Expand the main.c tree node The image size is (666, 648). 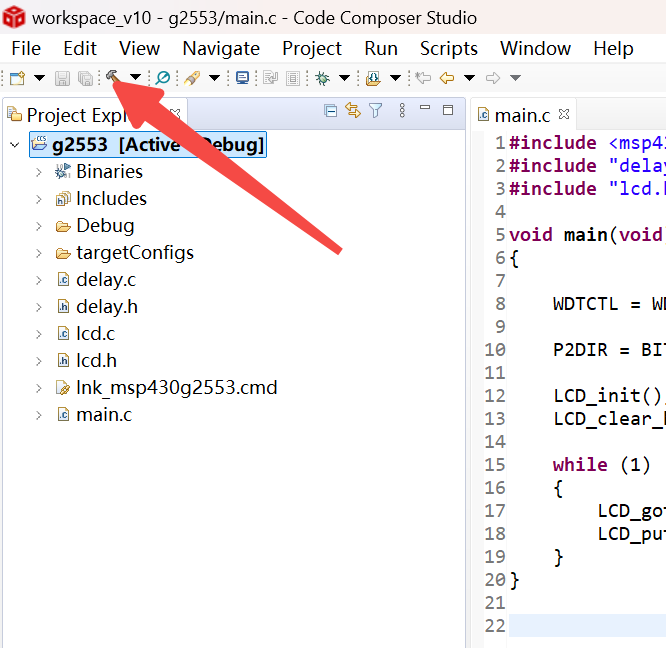point(39,416)
